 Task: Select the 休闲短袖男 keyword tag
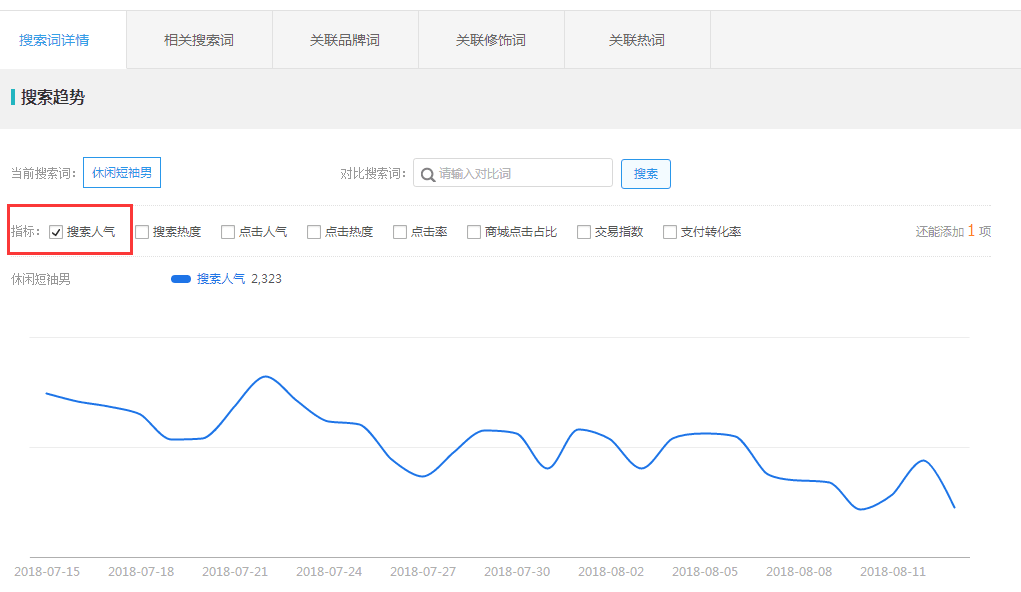(x=121, y=172)
